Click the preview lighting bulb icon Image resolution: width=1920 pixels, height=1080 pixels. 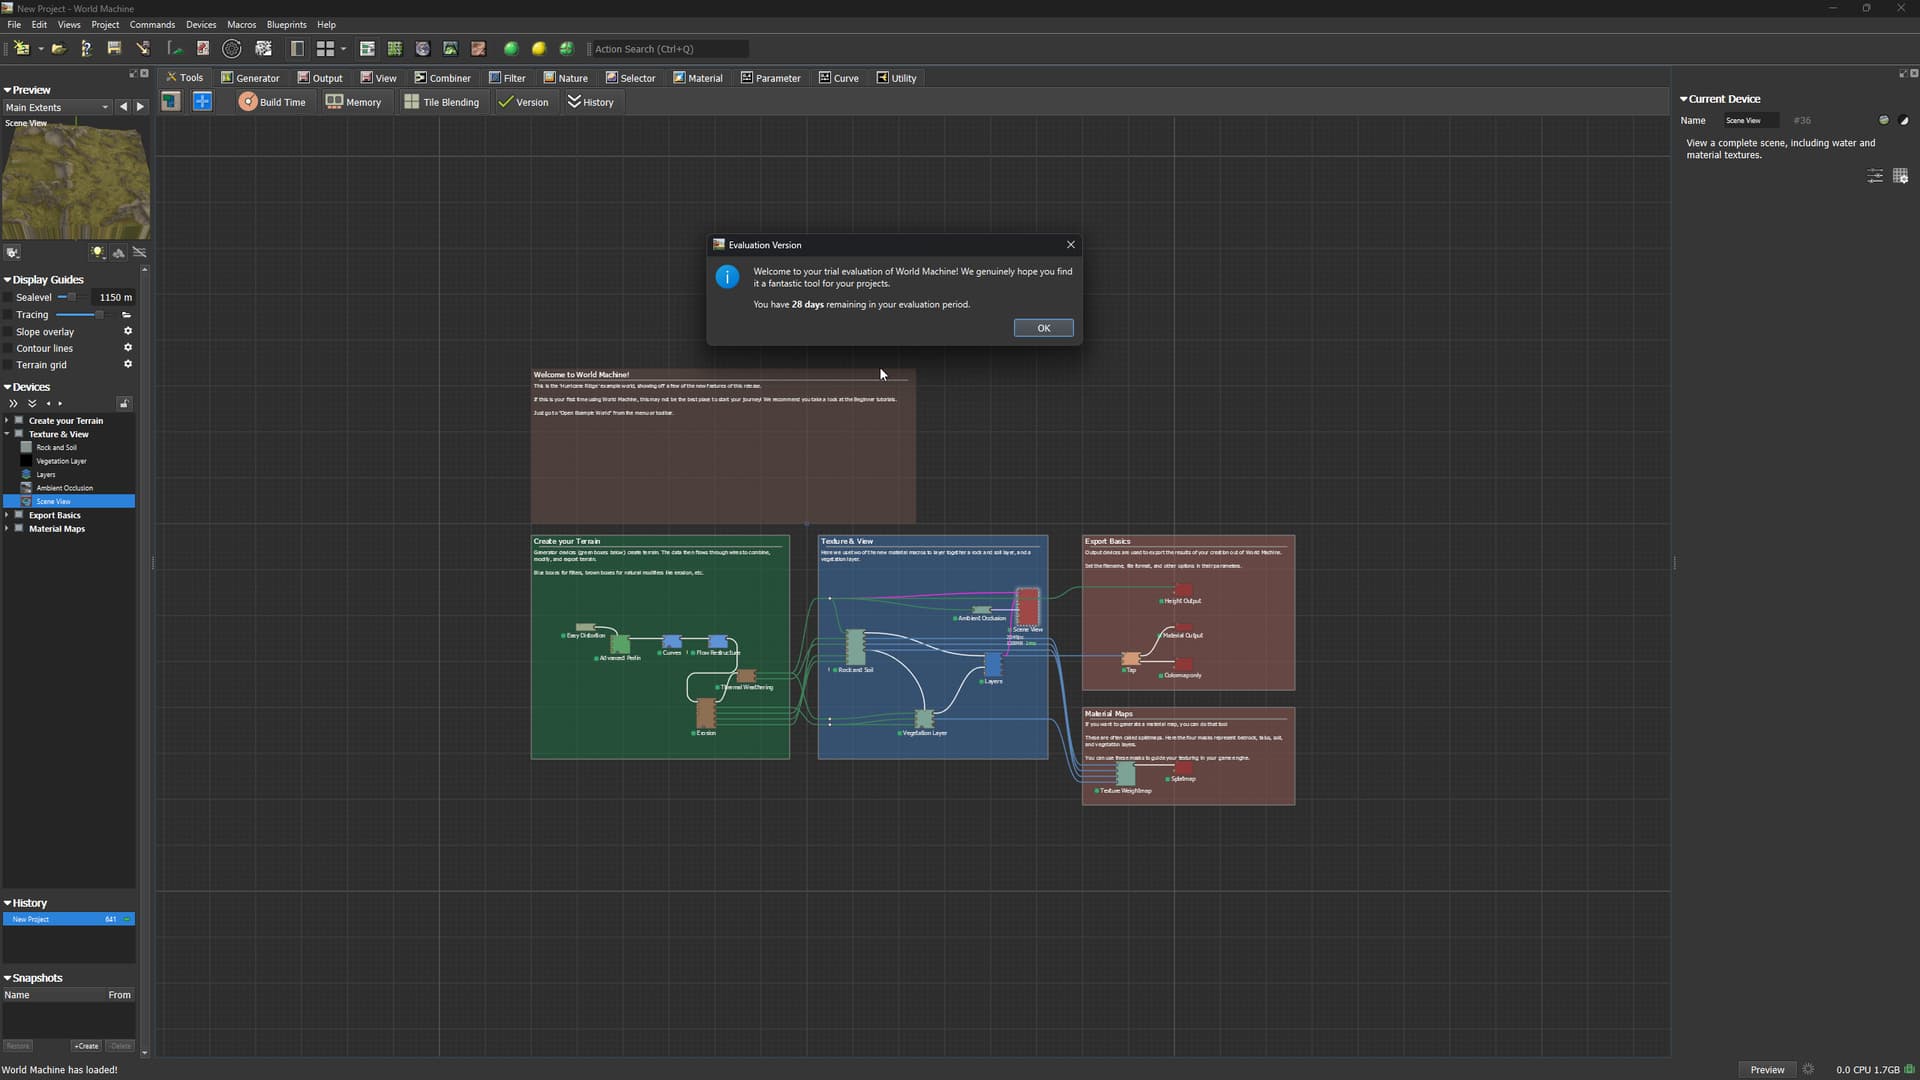click(x=98, y=253)
